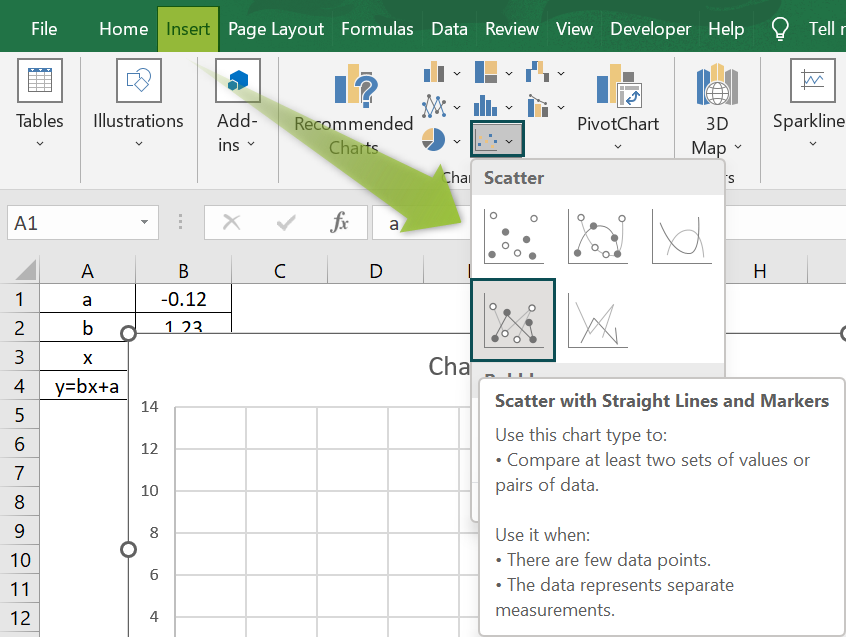This screenshot has width=846, height=637.
Task: Expand the Hierarchy chart dropdown arrow
Action: [x=509, y=73]
